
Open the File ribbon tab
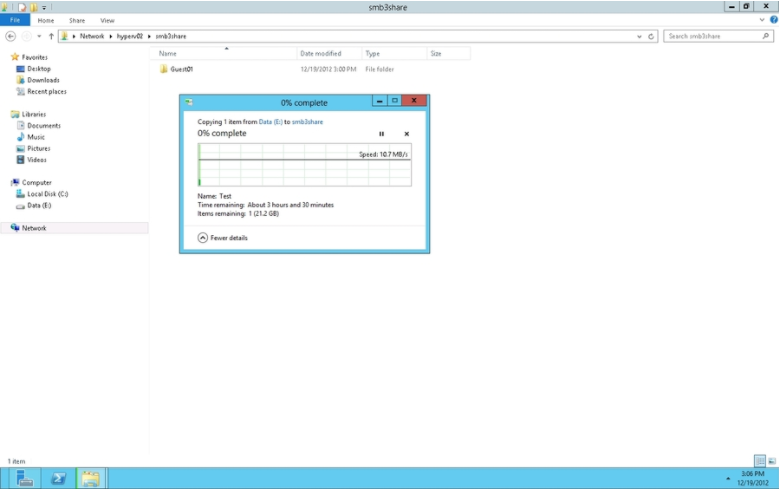(x=15, y=20)
